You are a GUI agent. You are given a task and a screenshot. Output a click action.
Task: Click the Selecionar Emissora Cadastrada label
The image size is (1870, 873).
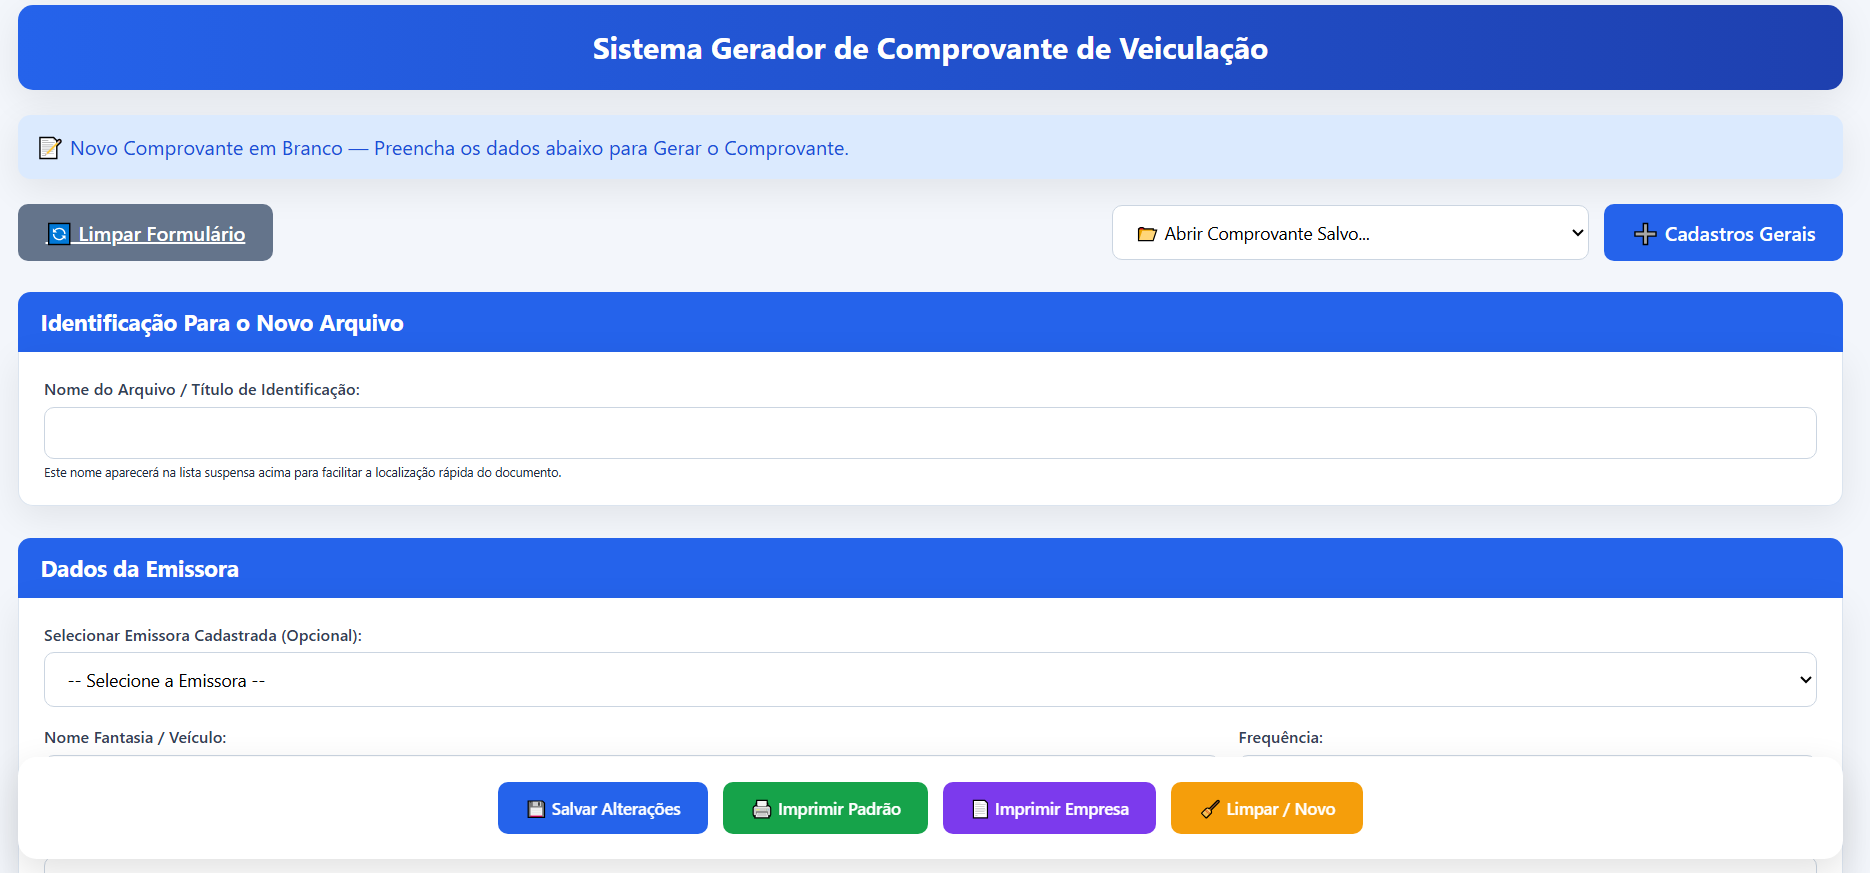[203, 635]
